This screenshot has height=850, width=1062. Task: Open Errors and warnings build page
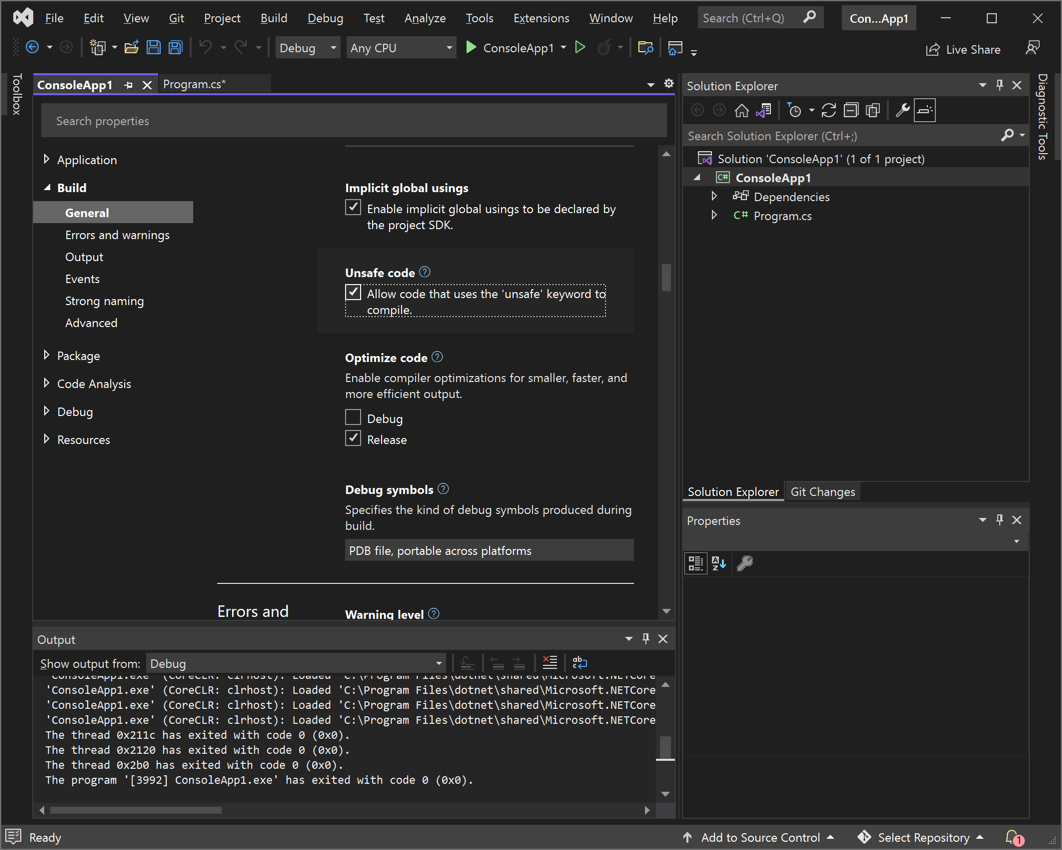click(x=117, y=235)
